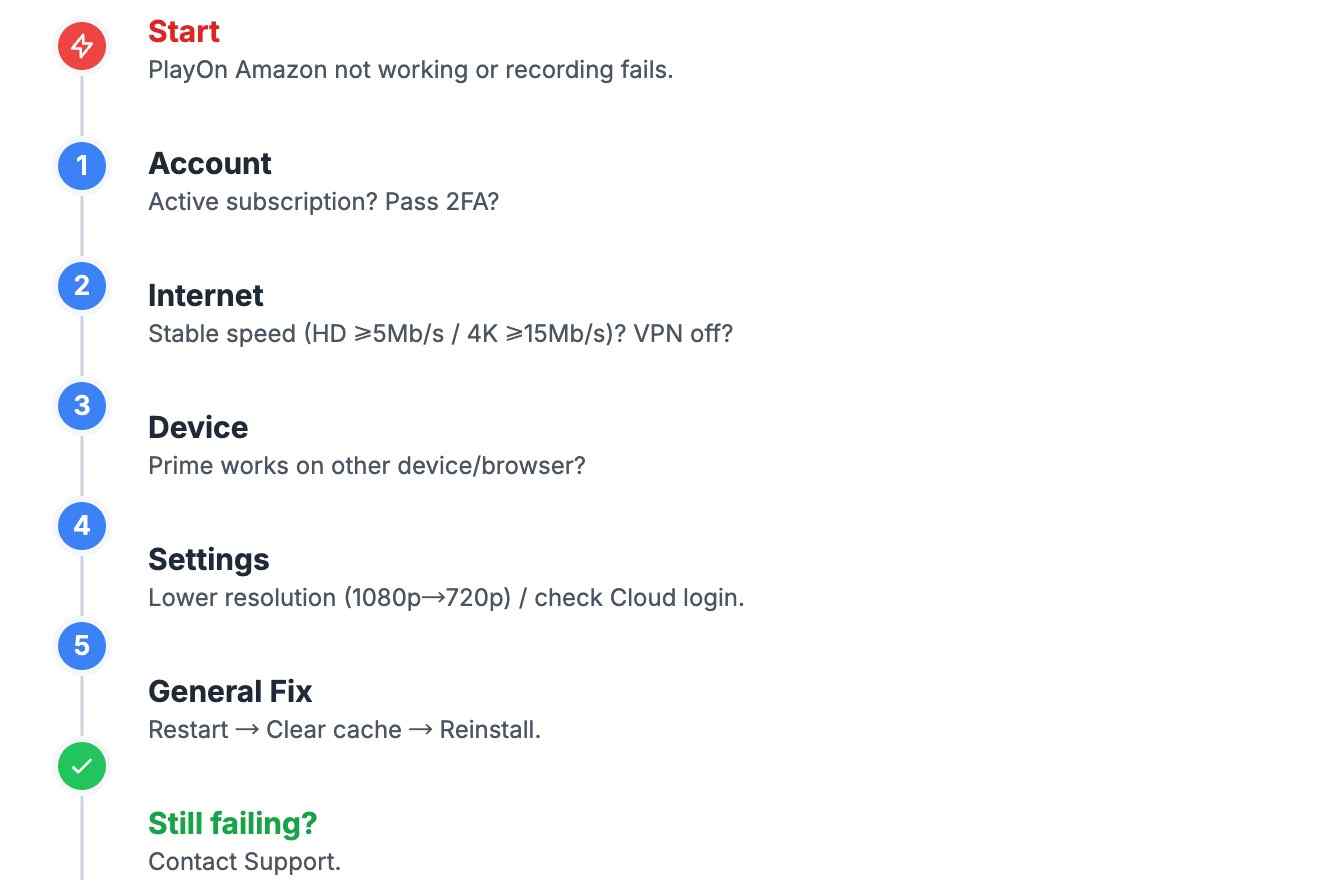Screen dimensions: 1326x888
Task: Click the blue step 3 circle
Action: click(82, 405)
